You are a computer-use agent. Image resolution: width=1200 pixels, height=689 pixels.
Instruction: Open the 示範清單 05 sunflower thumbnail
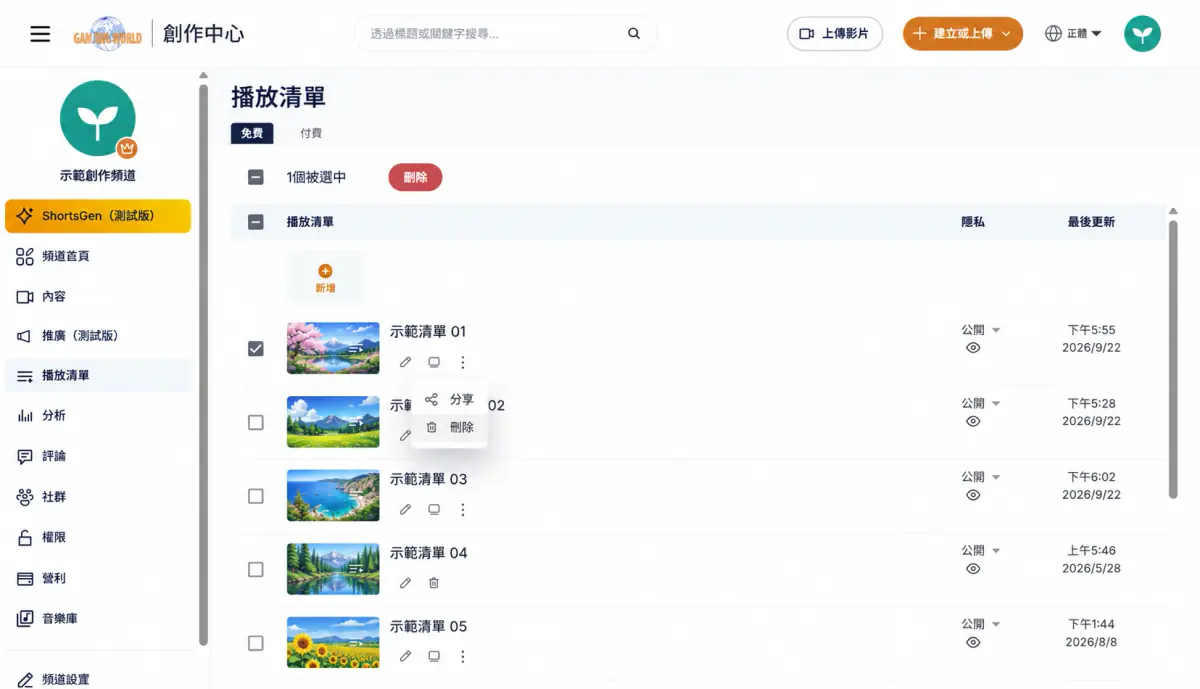[333, 642]
